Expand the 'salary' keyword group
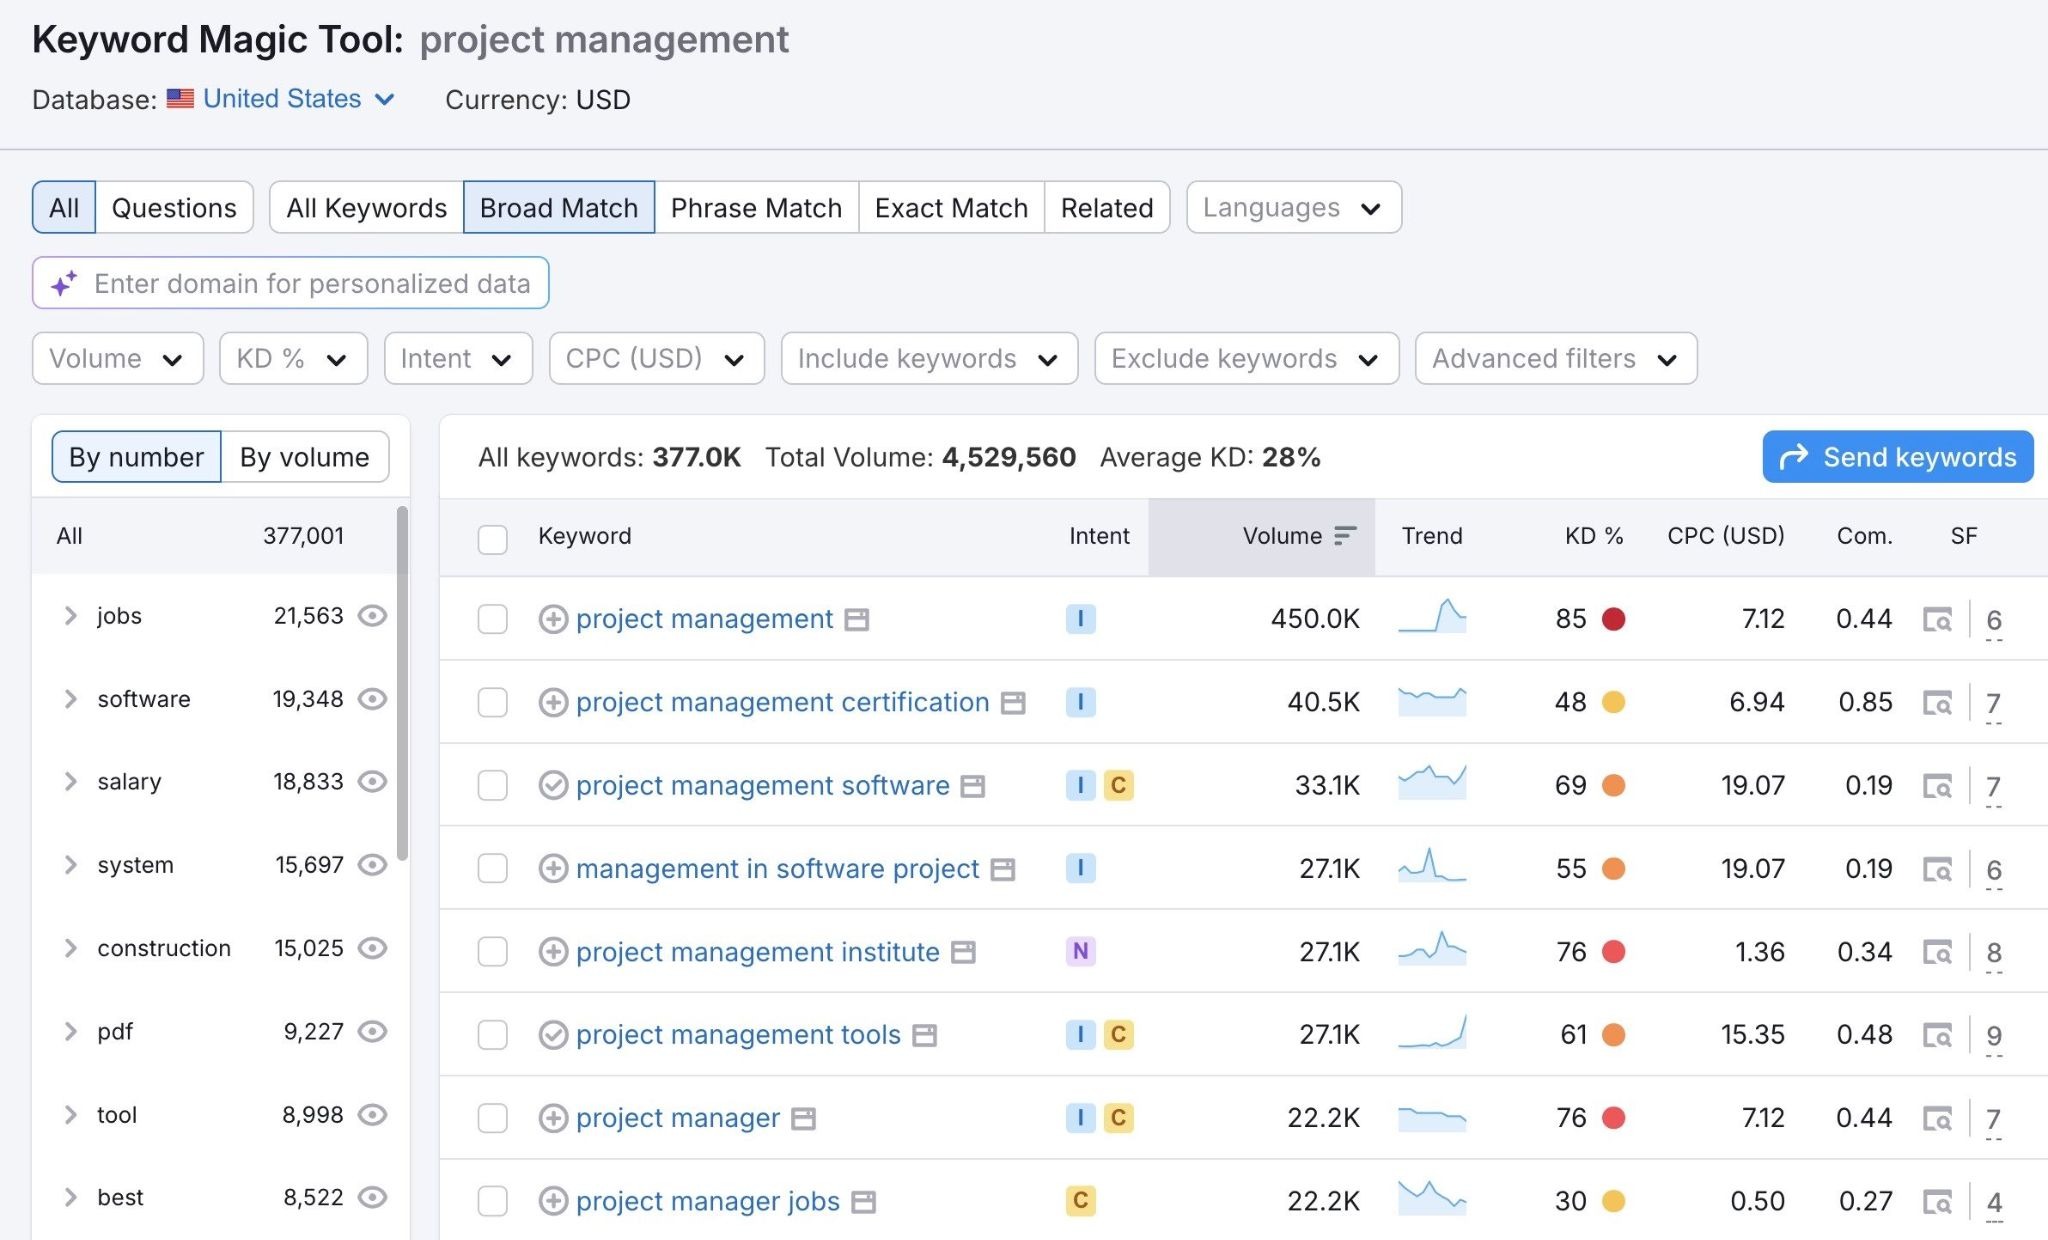The height and width of the screenshot is (1240, 2048). pos(70,781)
